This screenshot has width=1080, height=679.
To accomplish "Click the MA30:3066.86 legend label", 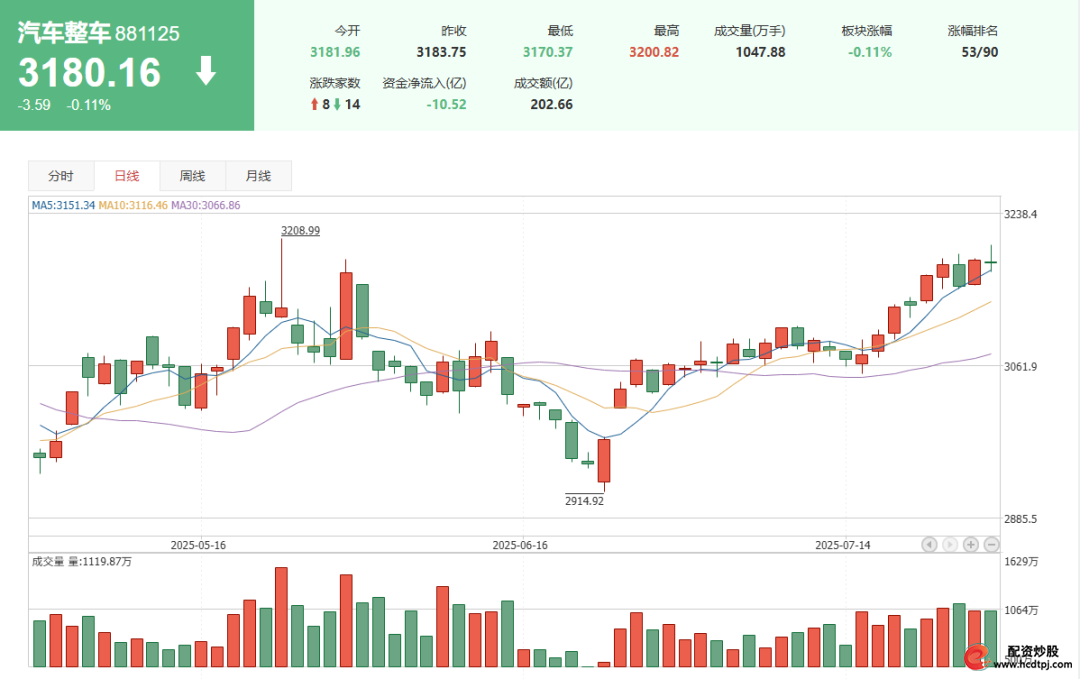I will click(206, 205).
